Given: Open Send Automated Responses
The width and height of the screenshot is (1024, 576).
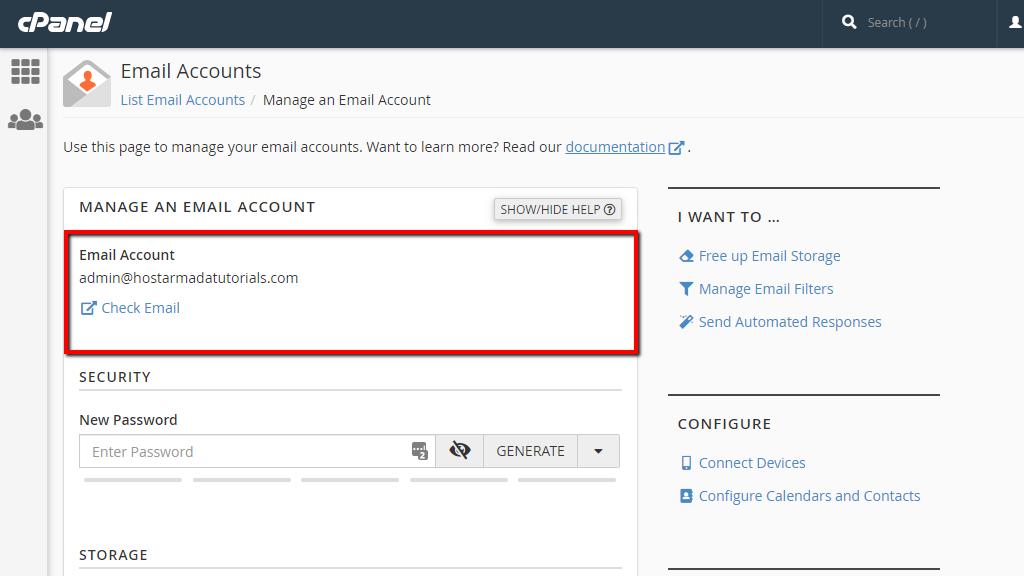Looking at the screenshot, I should click(x=789, y=322).
